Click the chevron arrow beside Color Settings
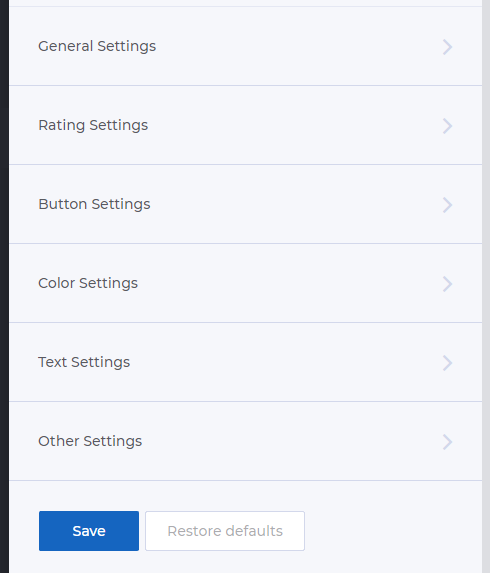The image size is (490, 573). click(x=447, y=284)
